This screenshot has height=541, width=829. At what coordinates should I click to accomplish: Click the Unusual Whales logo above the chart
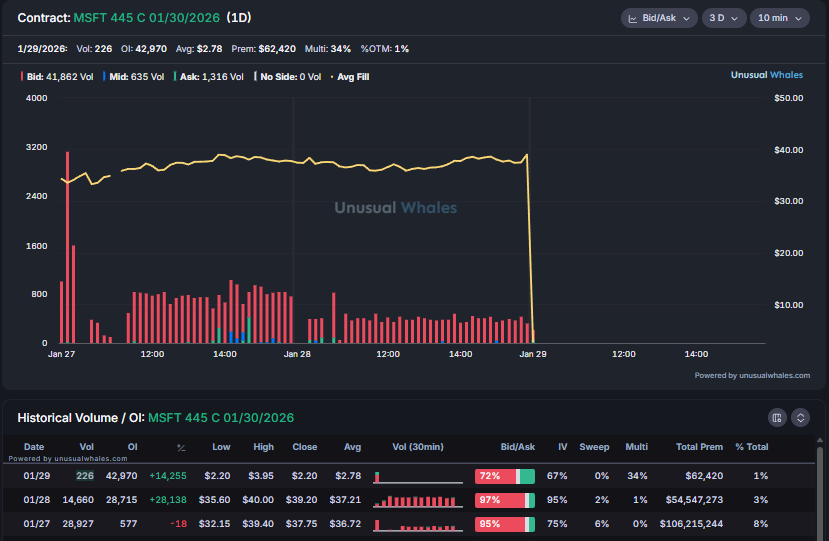tap(766, 75)
